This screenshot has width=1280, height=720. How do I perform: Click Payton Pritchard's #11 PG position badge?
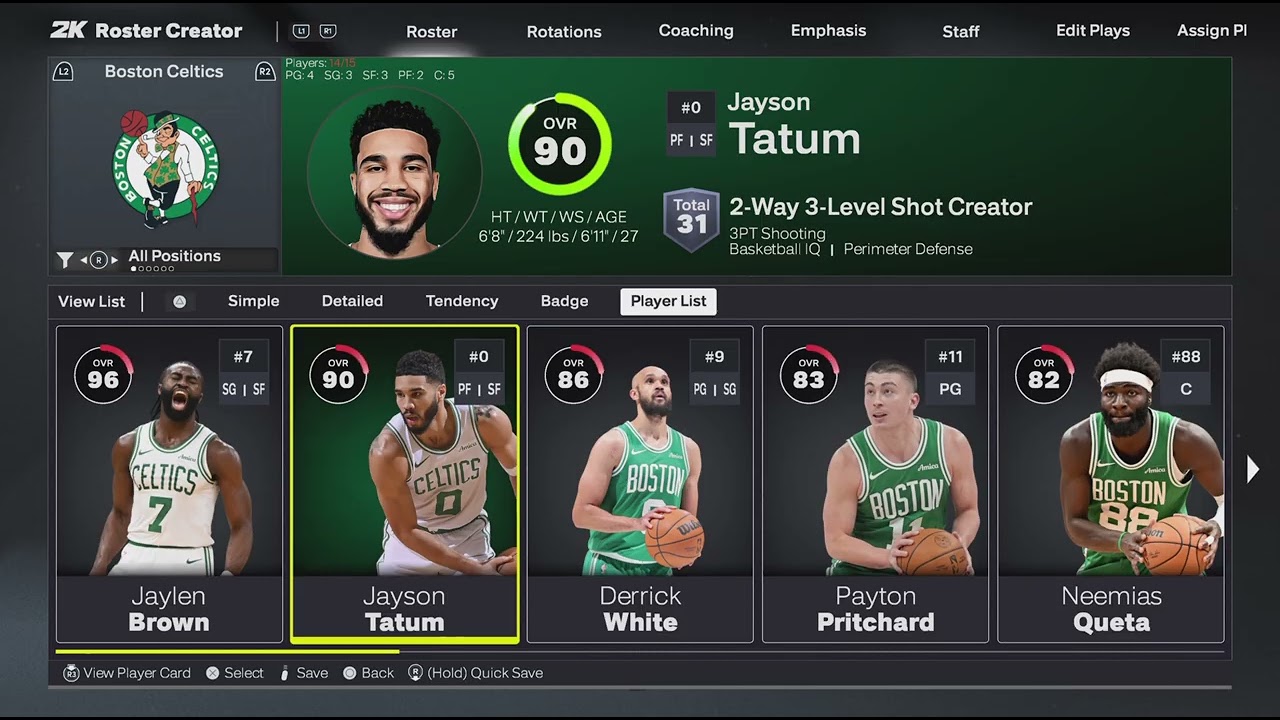click(950, 373)
